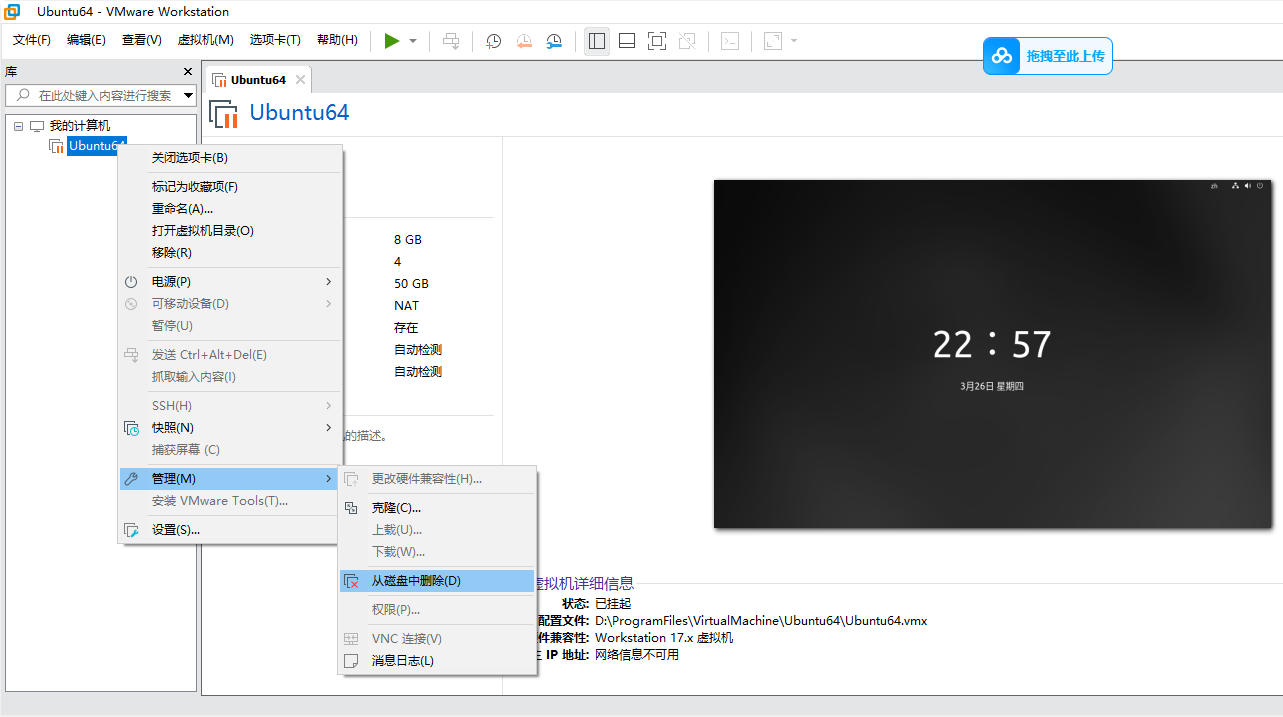Open 消息日志(L) in the submenu
The image size is (1283, 717).
[437, 661]
